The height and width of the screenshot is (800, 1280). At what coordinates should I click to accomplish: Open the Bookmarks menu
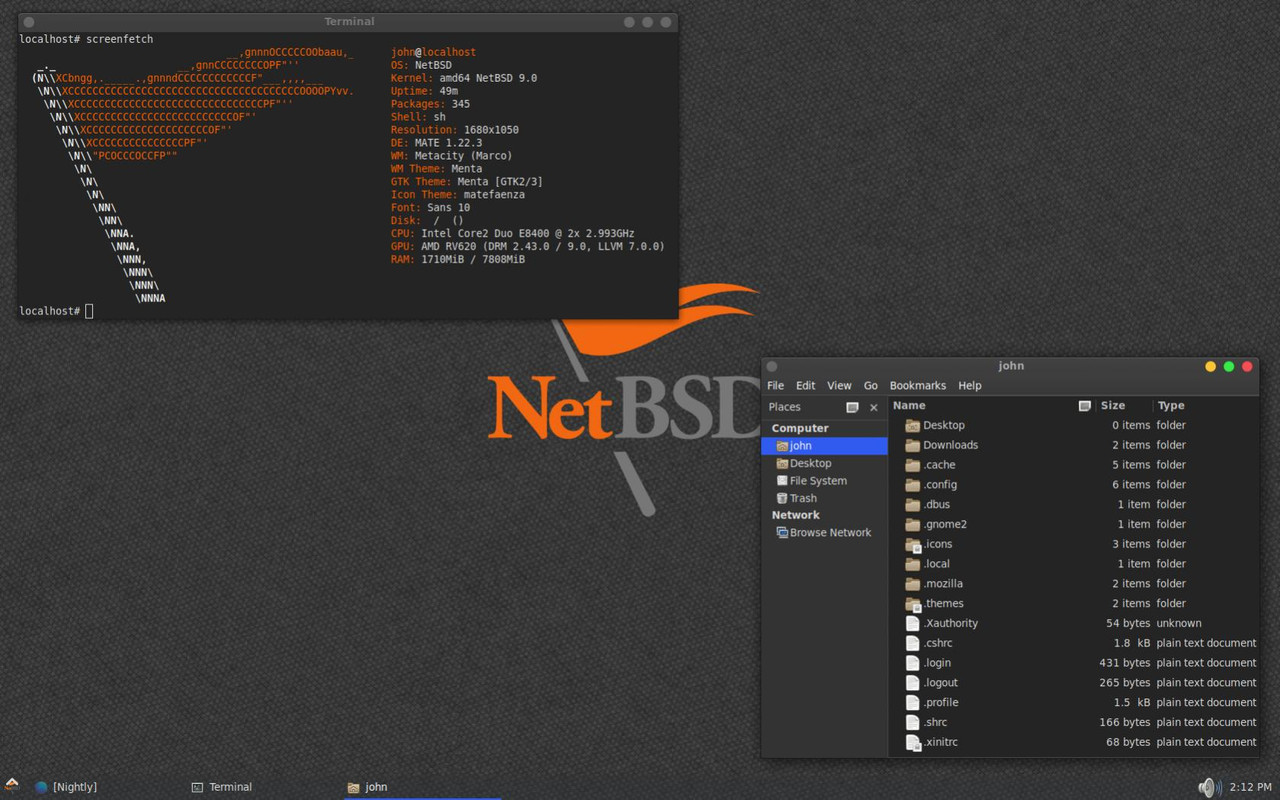(x=918, y=386)
